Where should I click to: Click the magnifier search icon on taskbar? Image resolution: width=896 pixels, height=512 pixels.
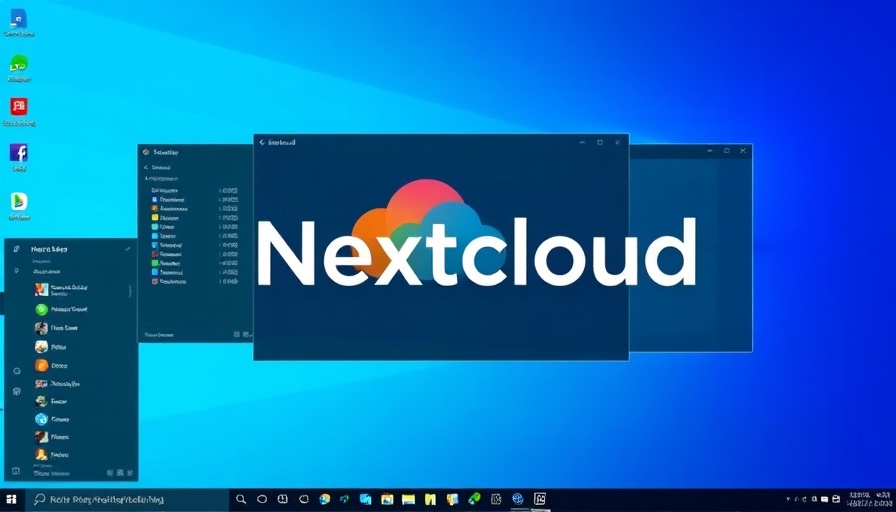point(241,499)
